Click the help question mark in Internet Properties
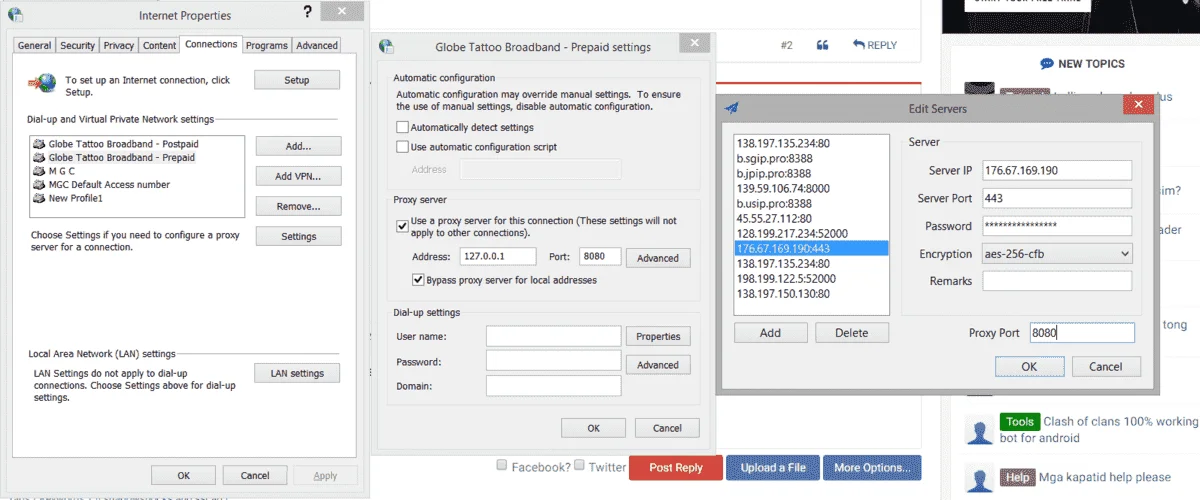The height and width of the screenshot is (500, 1200). tap(307, 12)
